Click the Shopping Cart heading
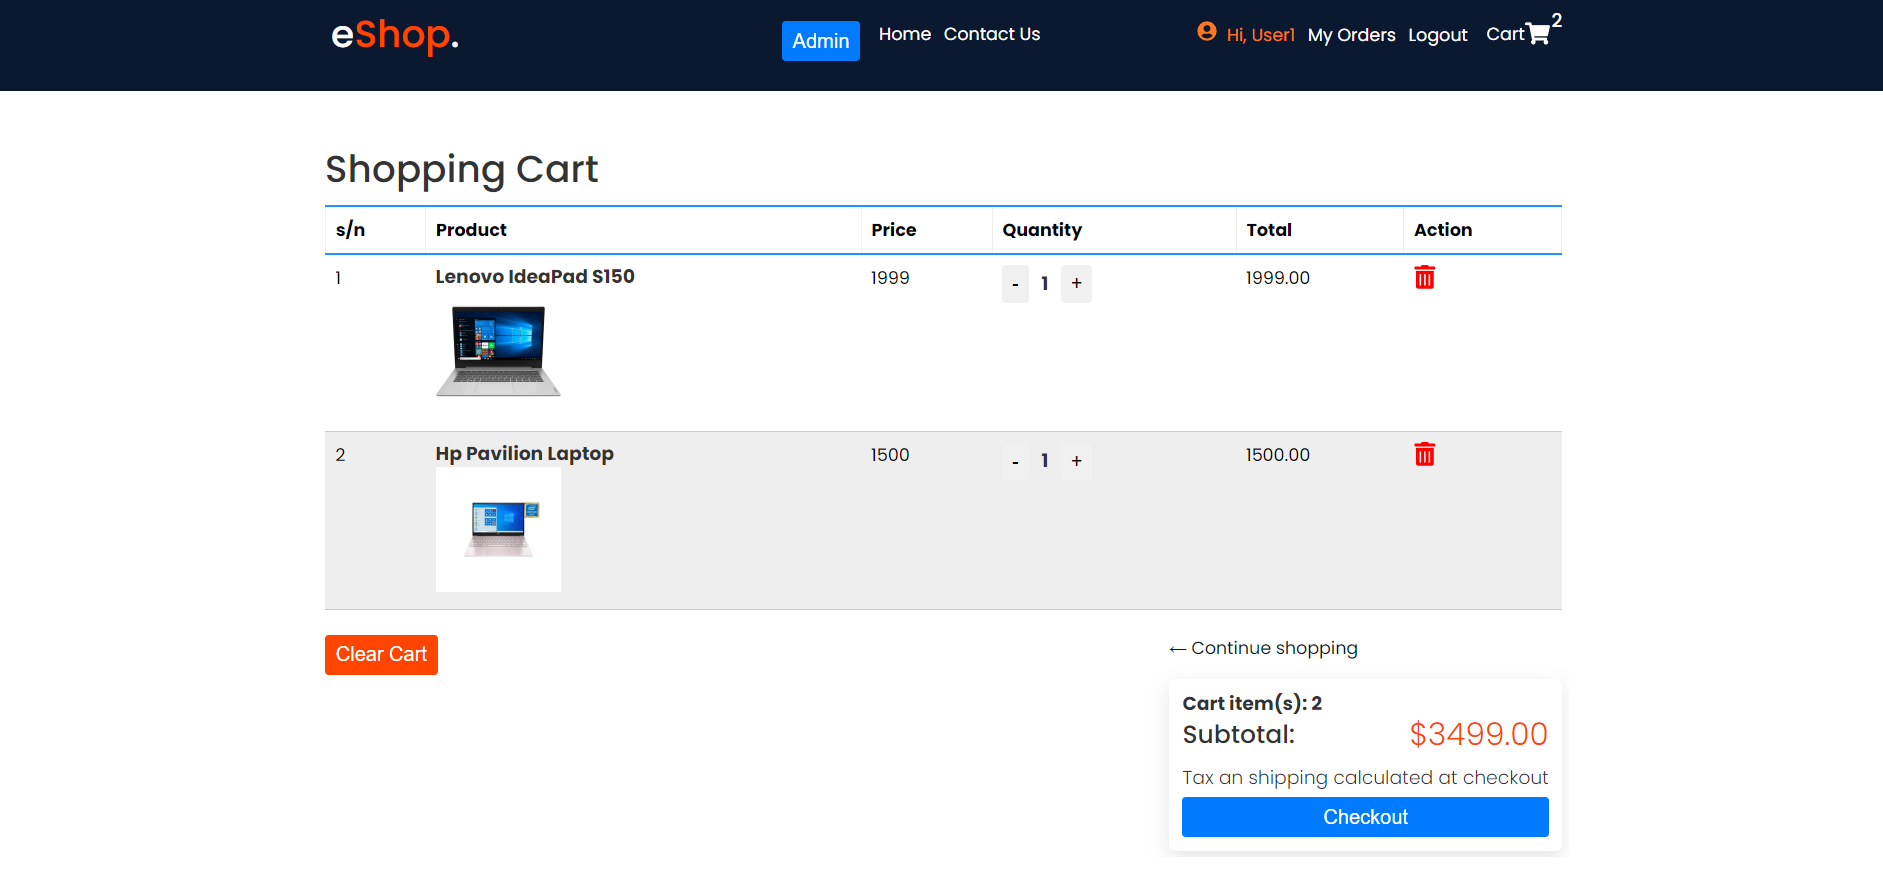Image resolution: width=1883 pixels, height=872 pixels. pyautogui.click(x=462, y=170)
